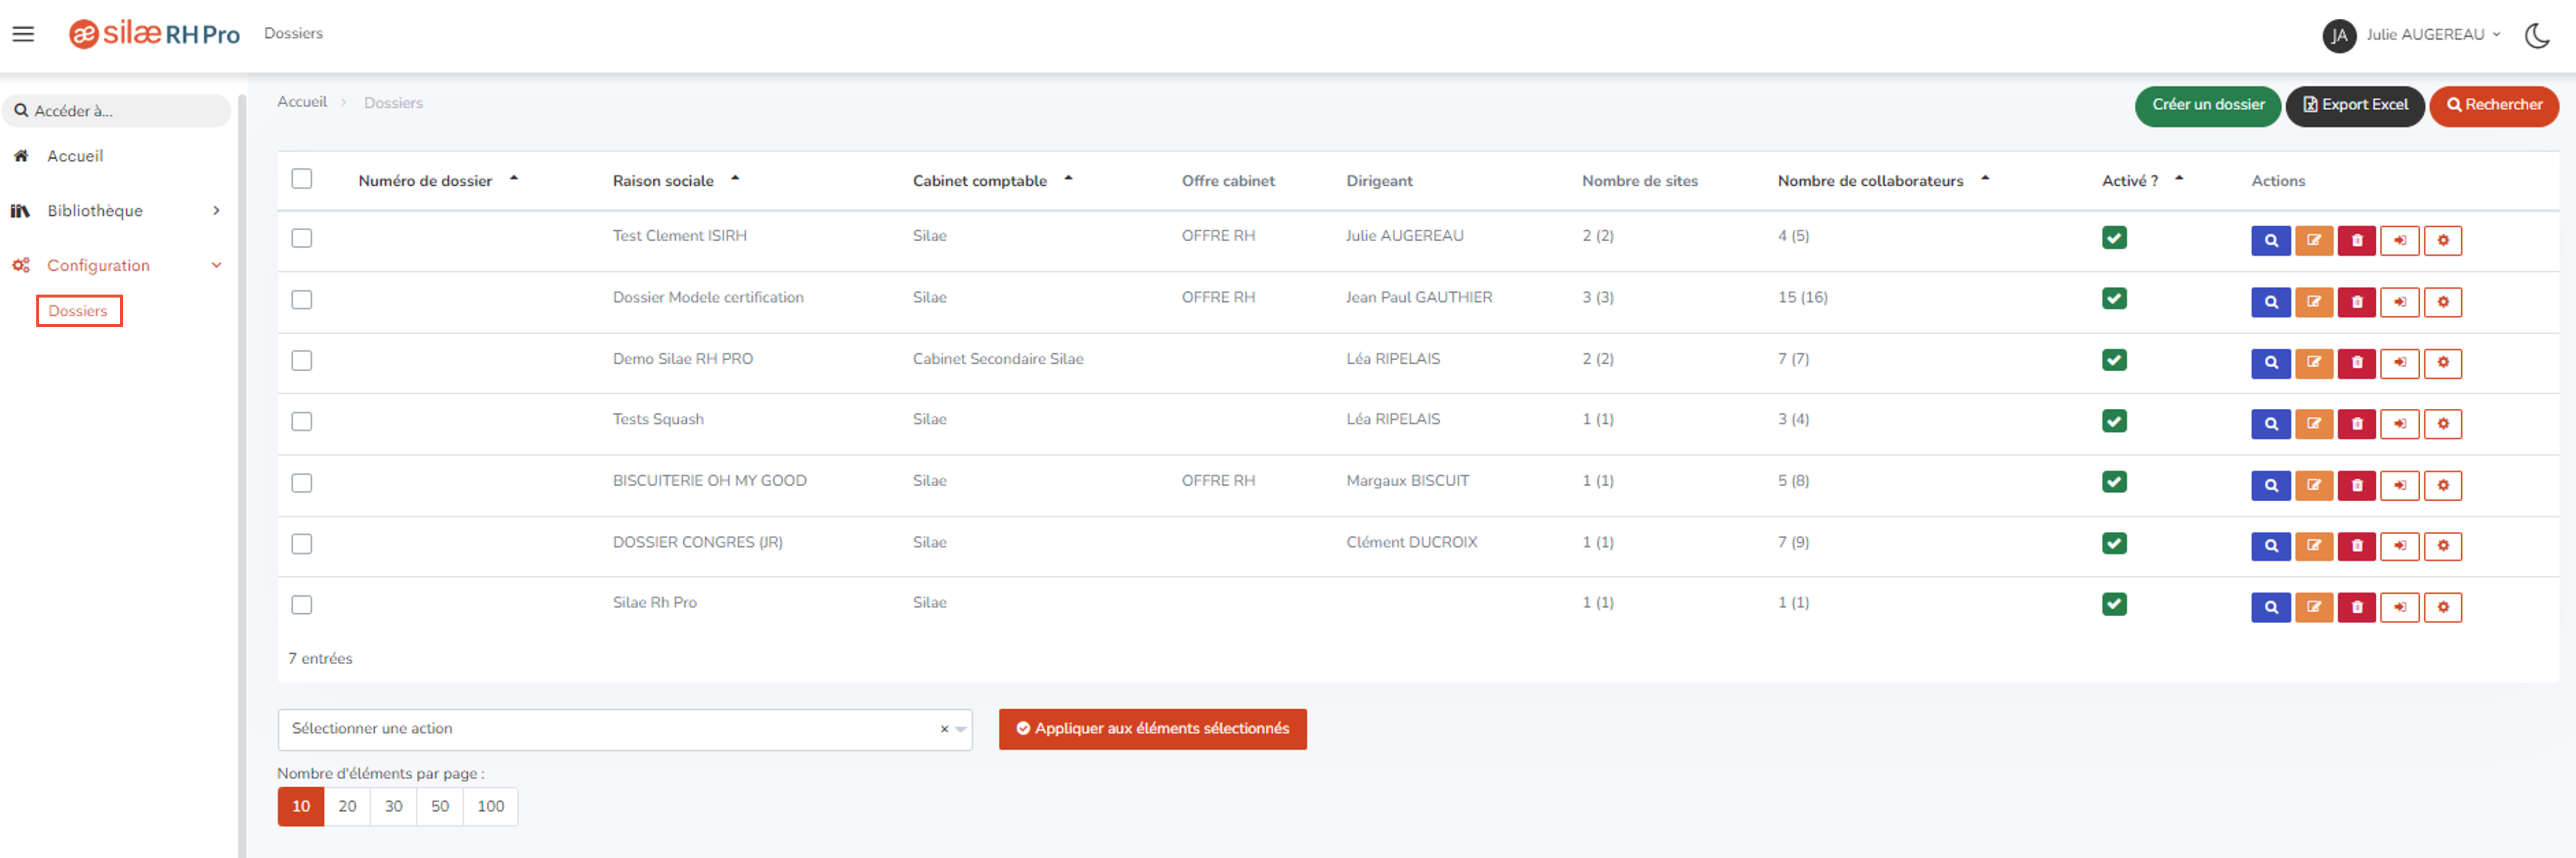Edit Demo Silae RH PRO dossier
The width and height of the screenshot is (2576, 858).
point(2313,363)
